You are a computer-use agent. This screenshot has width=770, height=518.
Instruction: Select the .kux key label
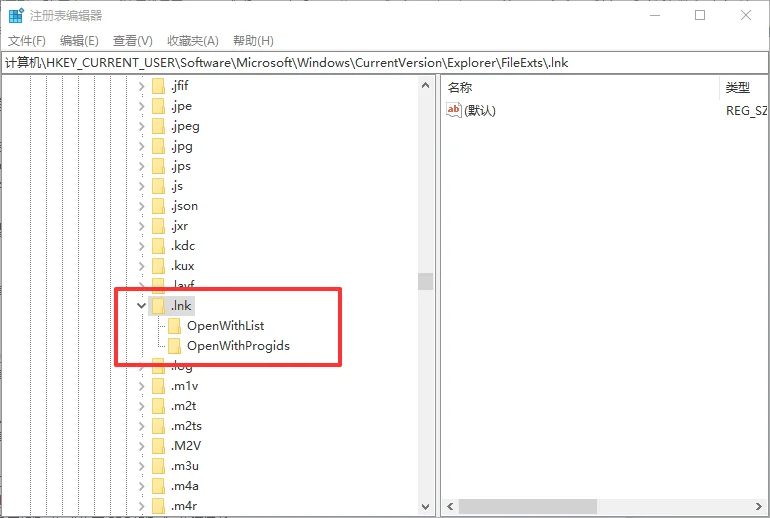click(183, 266)
